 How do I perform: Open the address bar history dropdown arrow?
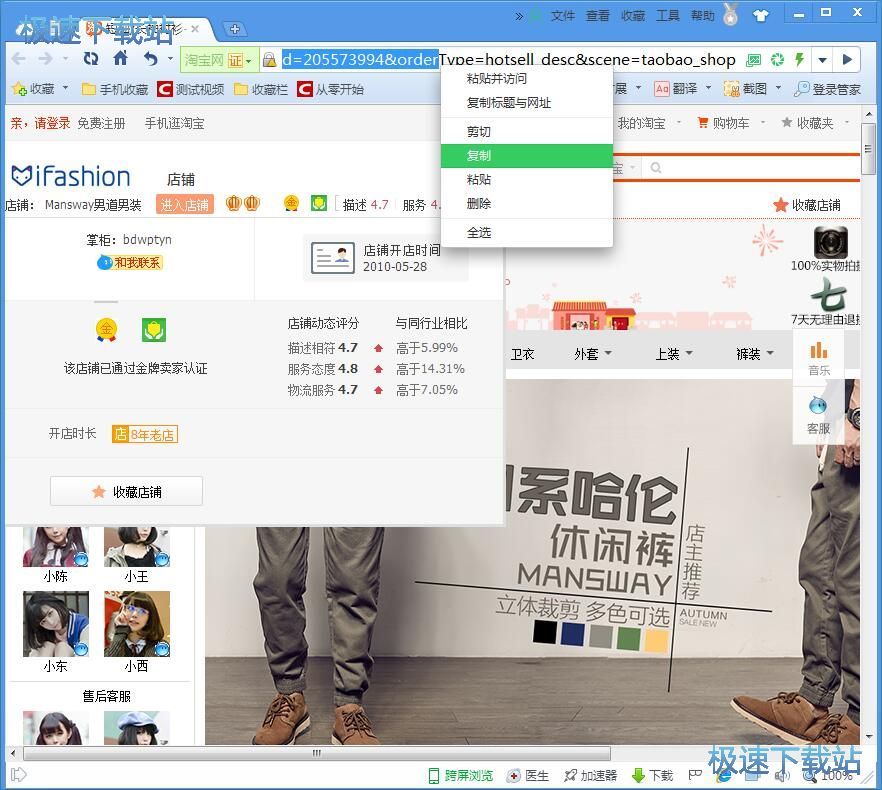pos(822,60)
